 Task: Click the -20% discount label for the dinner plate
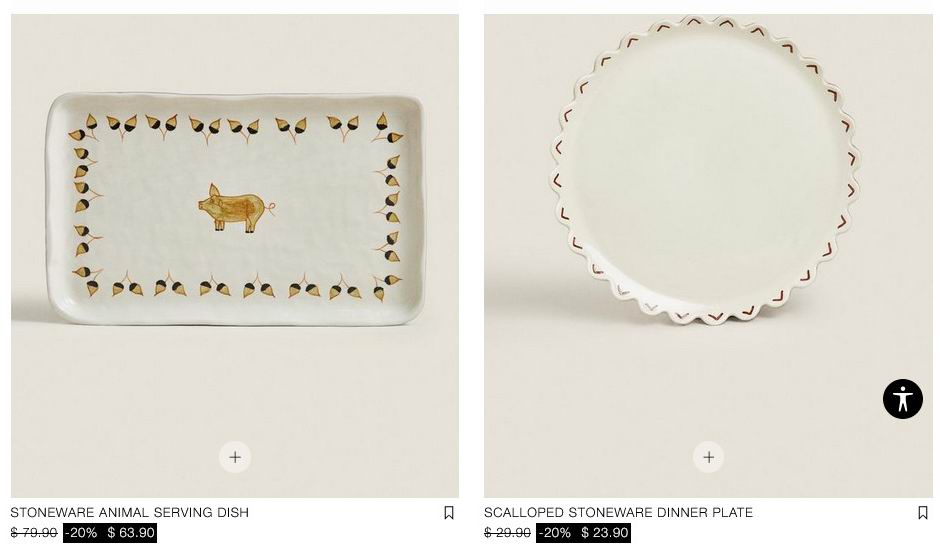(x=555, y=532)
